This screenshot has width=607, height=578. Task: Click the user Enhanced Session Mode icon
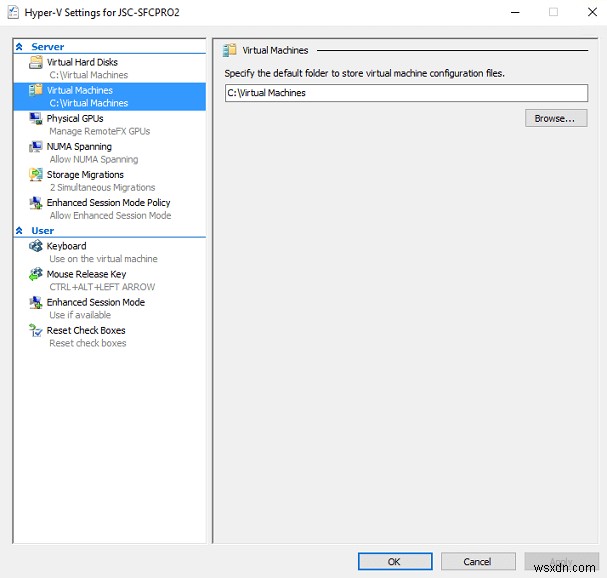tap(36, 302)
